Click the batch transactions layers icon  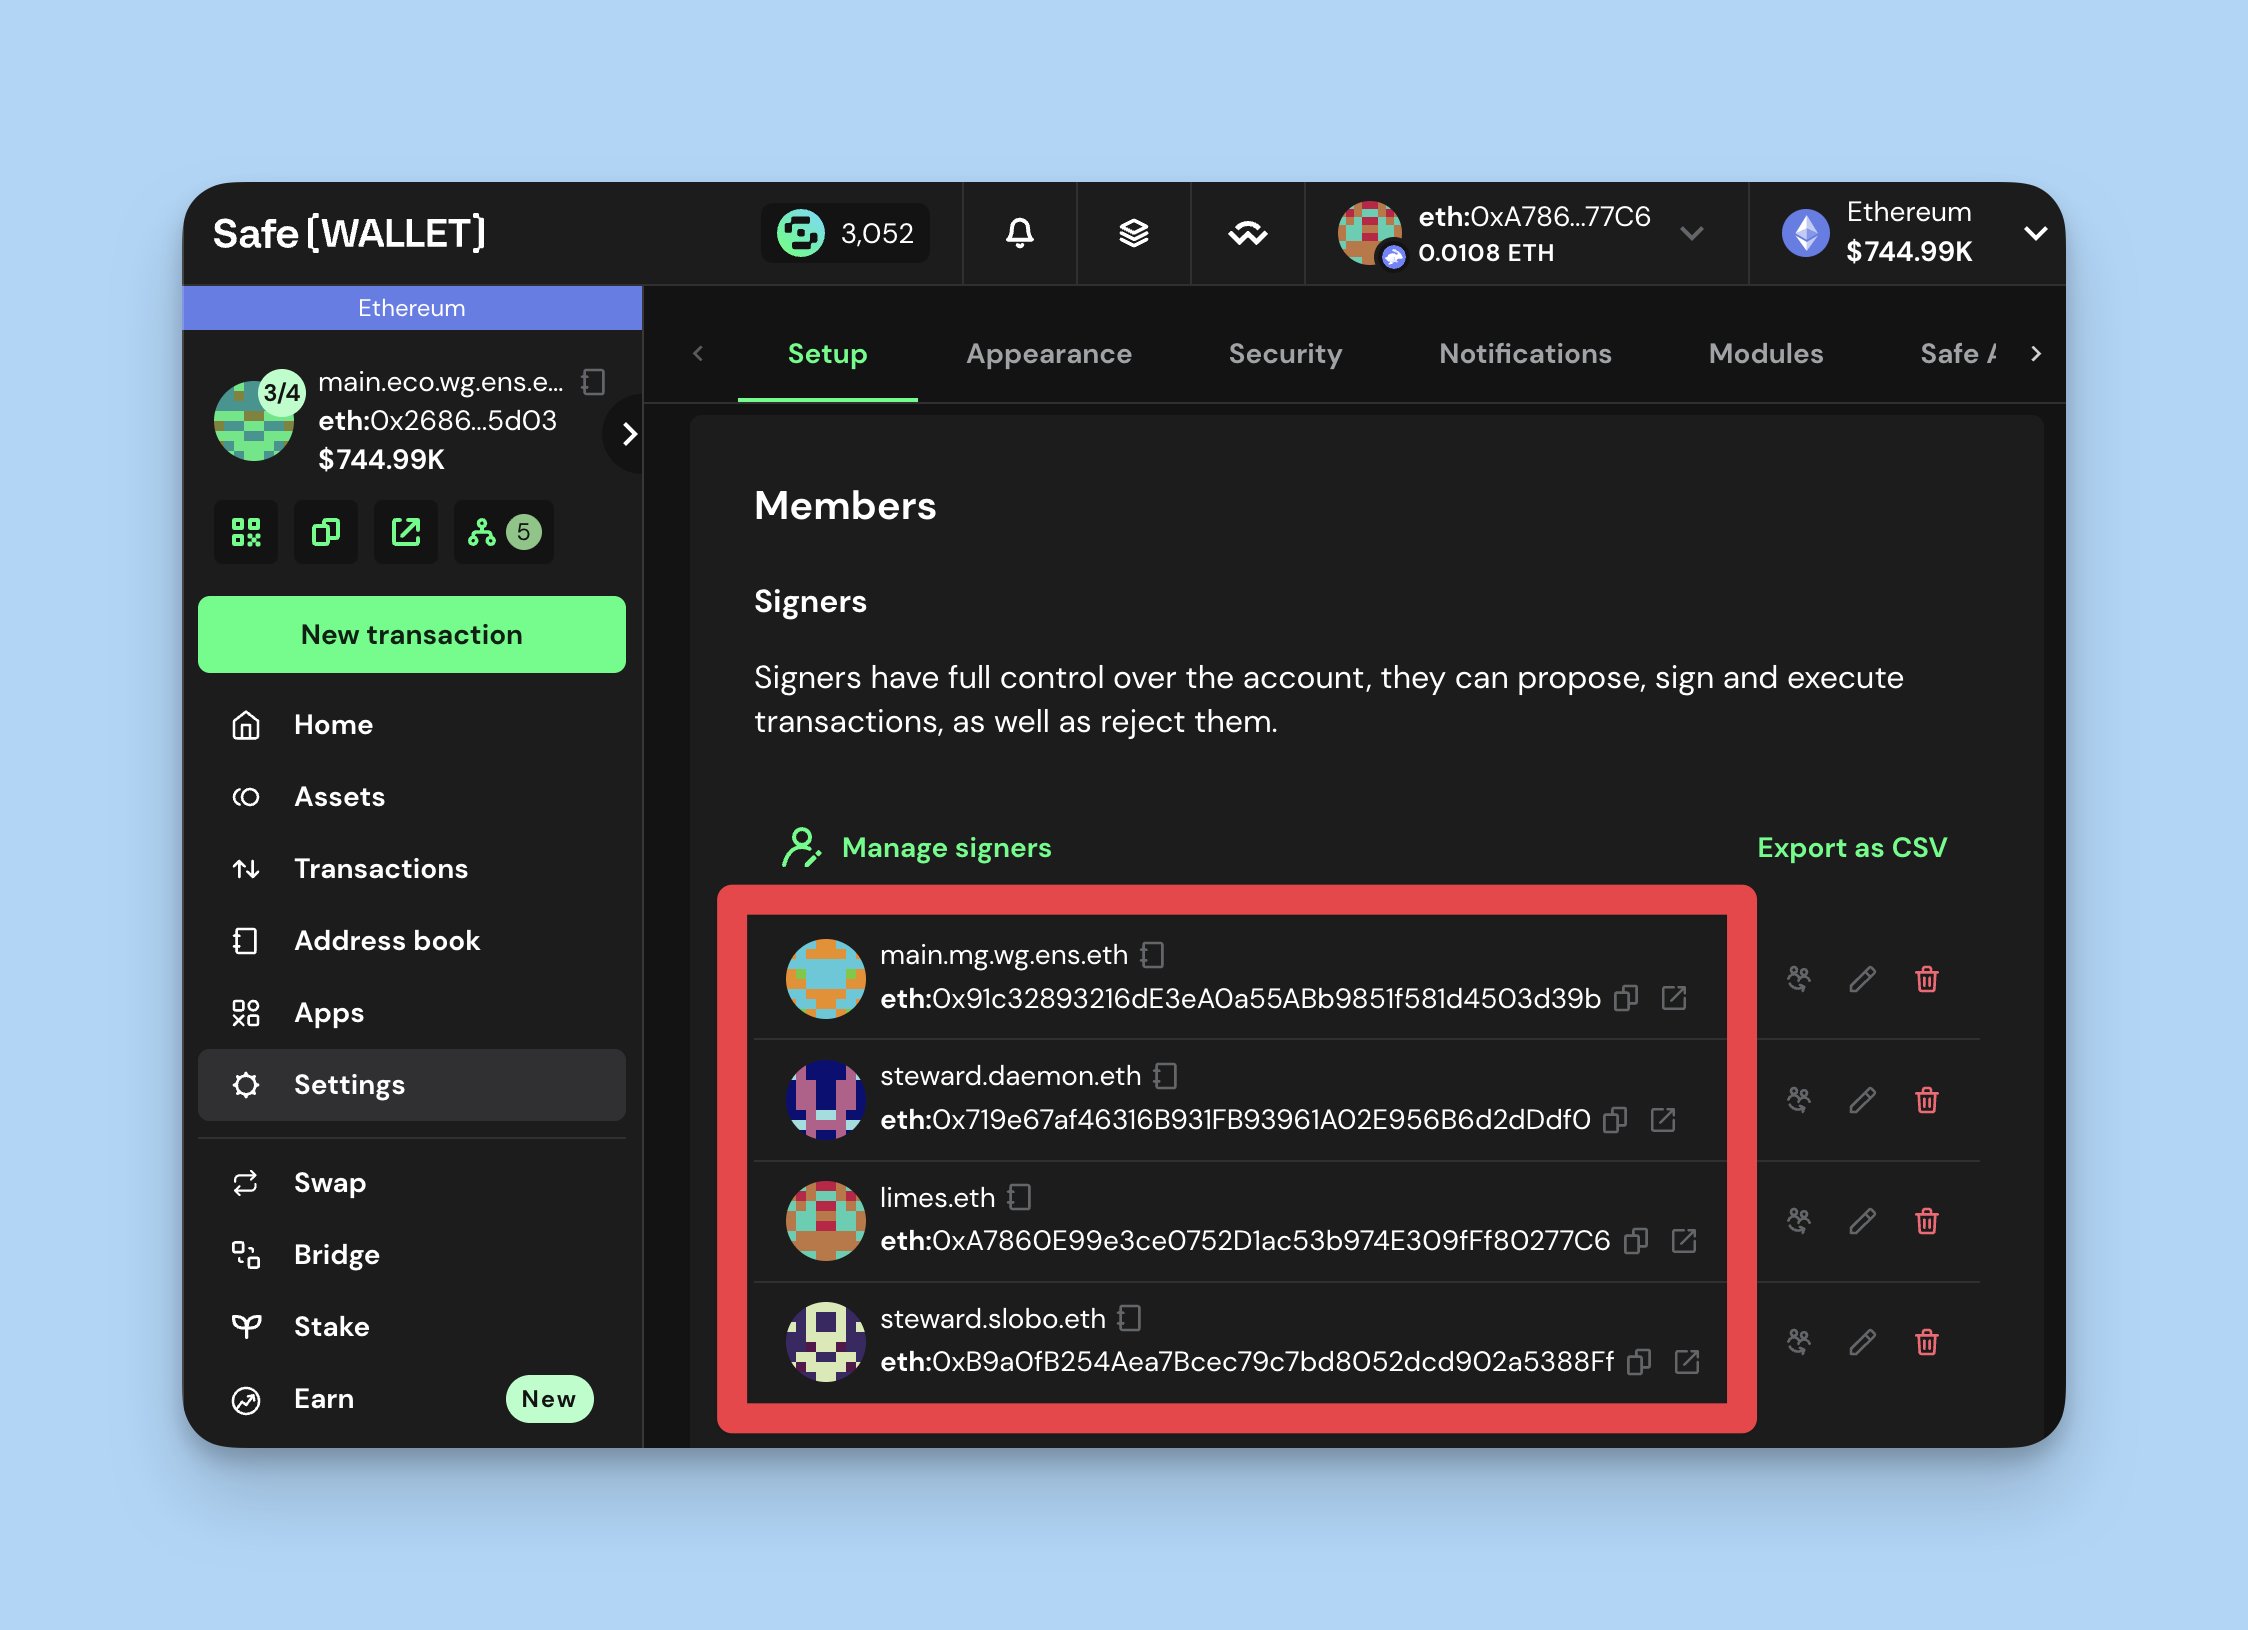[x=1133, y=233]
